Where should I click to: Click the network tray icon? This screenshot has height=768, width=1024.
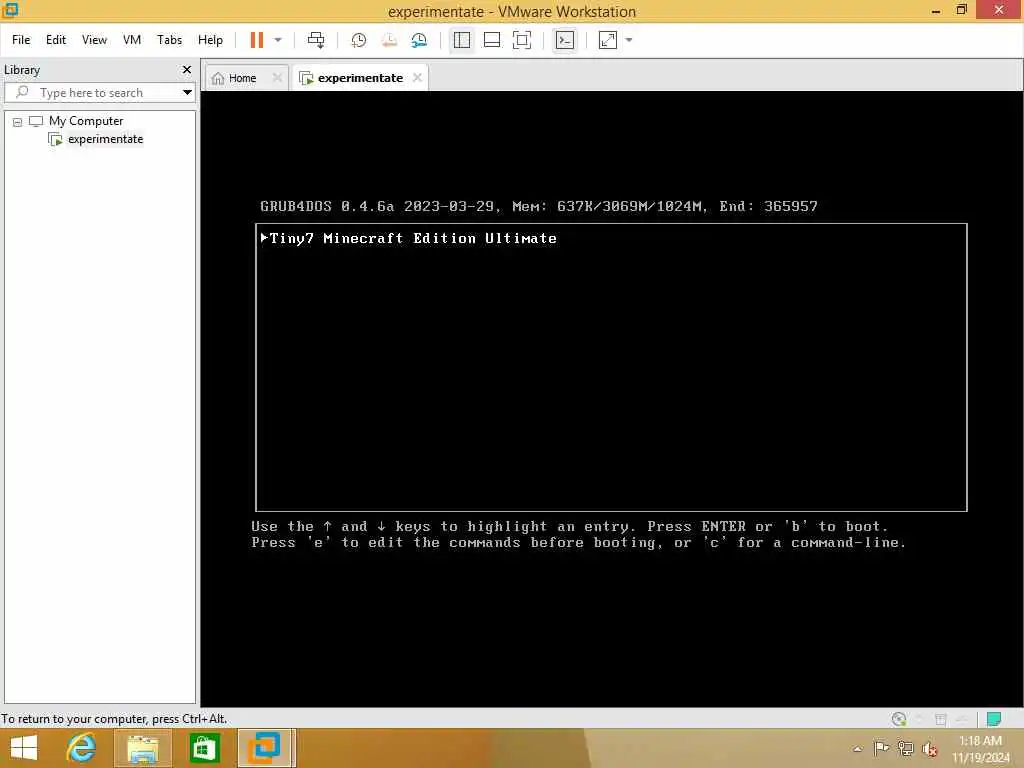pos(905,748)
